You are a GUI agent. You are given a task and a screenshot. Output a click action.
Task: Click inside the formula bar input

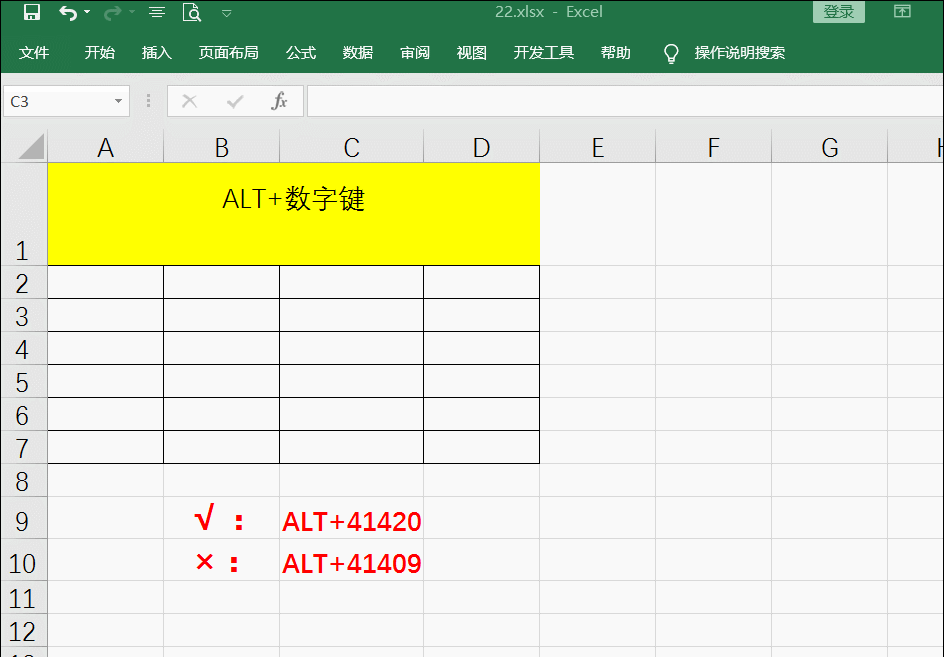(x=625, y=101)
